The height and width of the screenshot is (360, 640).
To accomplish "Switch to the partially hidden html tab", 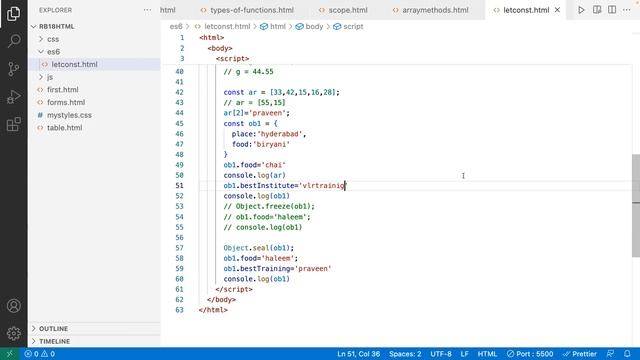I will point(168,10).
